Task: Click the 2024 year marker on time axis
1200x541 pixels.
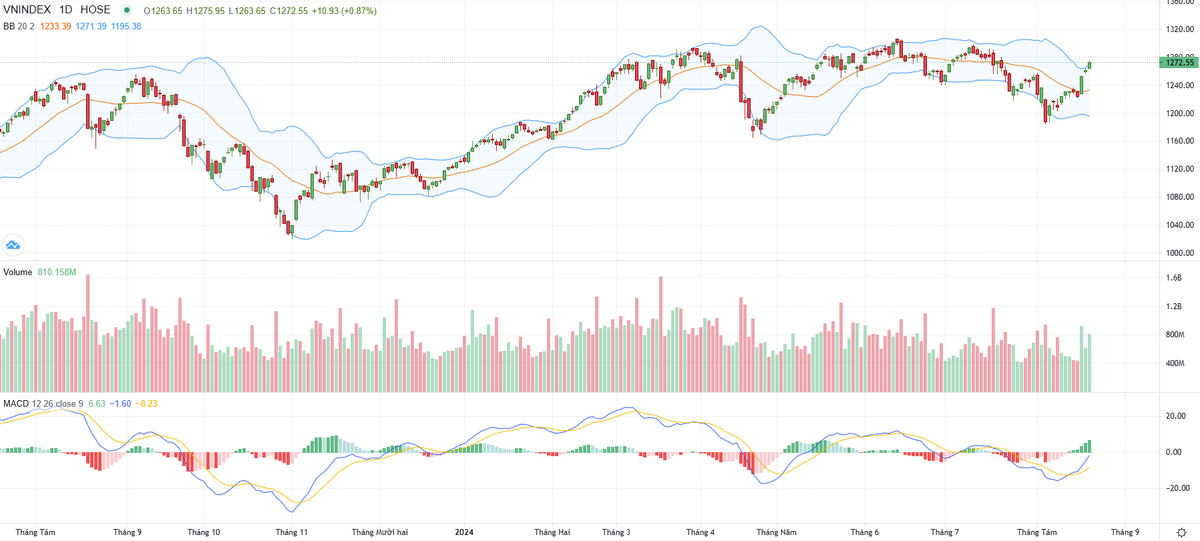Action: pos(463,531)
